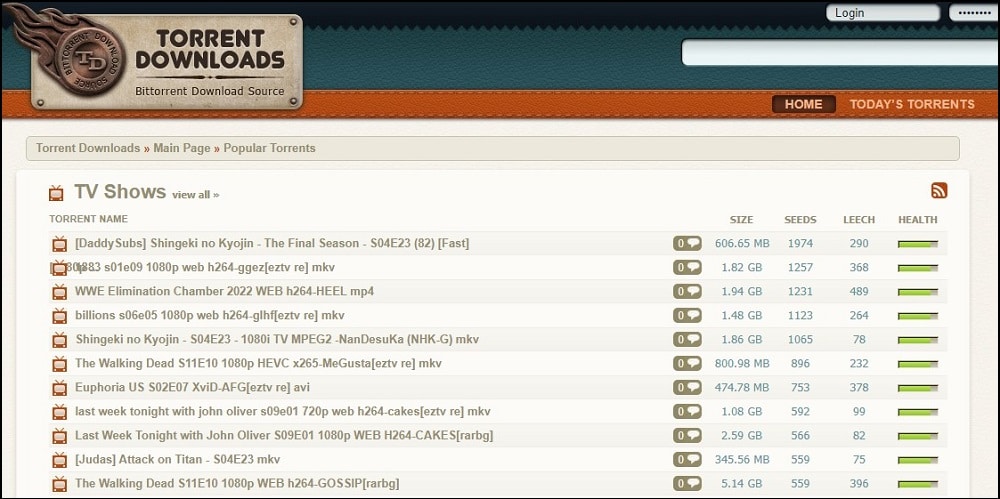Click TV icon for Walking Dead GOSSIP rarbg row
The height and width of the screenshot is (499, 1000).
pyautogui.click(x=59, y=484)
